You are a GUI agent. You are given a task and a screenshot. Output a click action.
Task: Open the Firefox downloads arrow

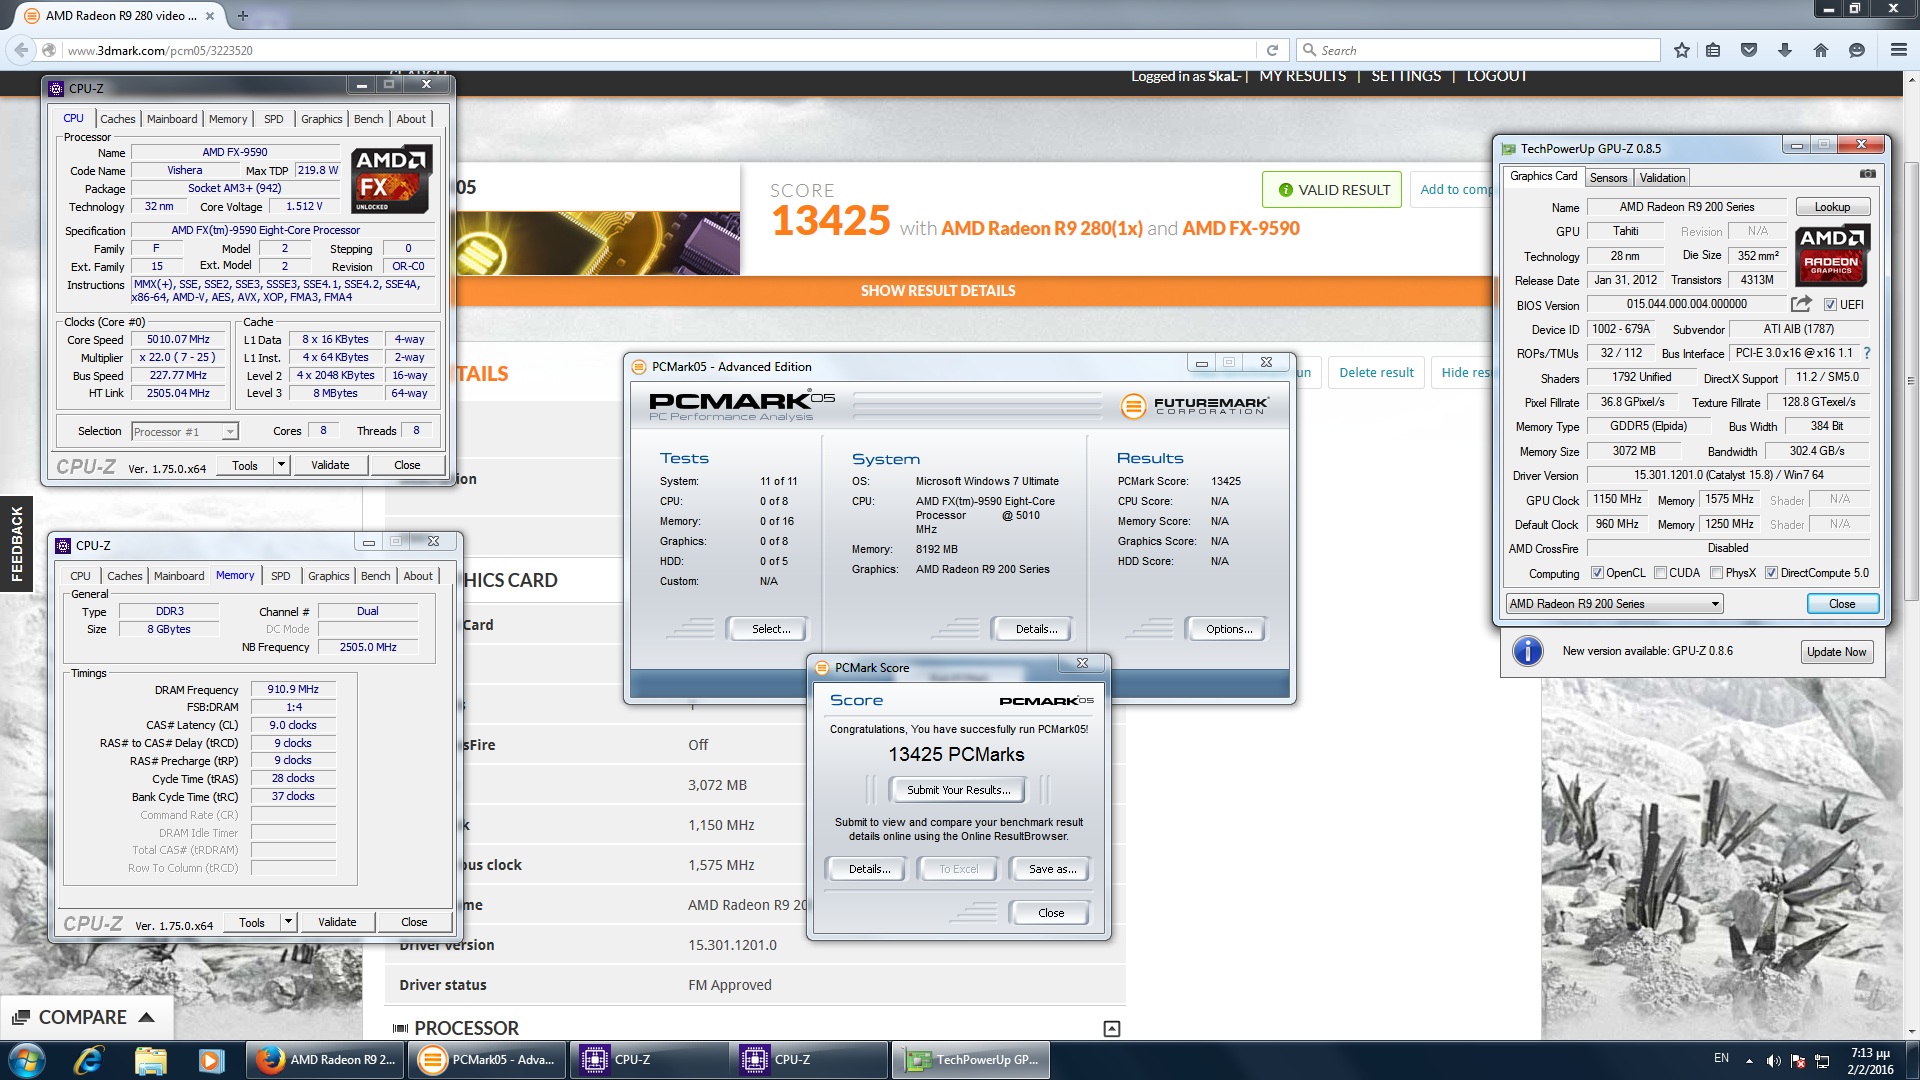tap(1785, 50)
